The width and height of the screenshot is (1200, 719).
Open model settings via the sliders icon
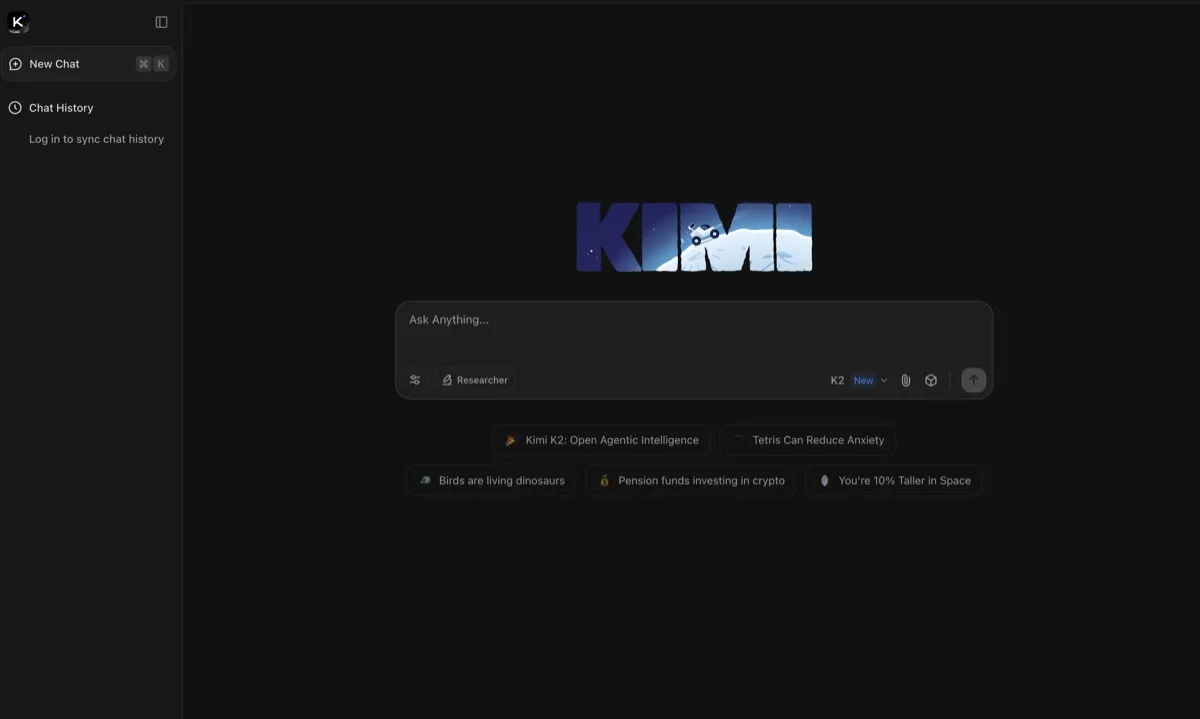point(415,380)
